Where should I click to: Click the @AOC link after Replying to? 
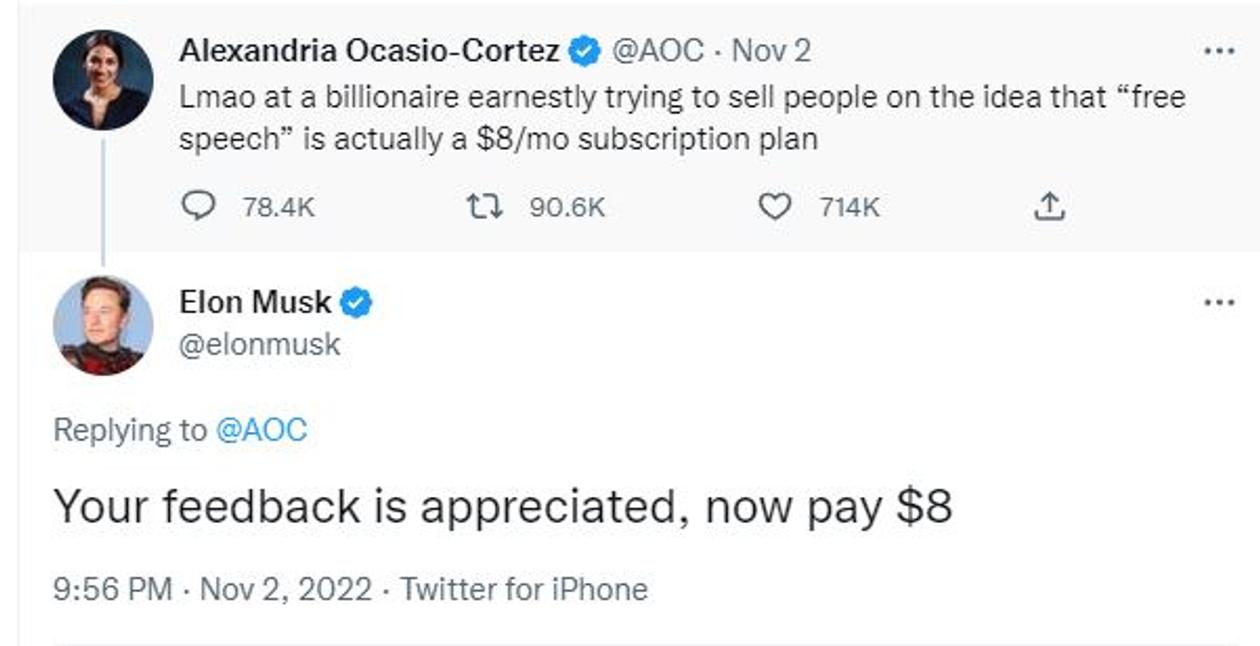pyautogui.click(x=261, y=430)
